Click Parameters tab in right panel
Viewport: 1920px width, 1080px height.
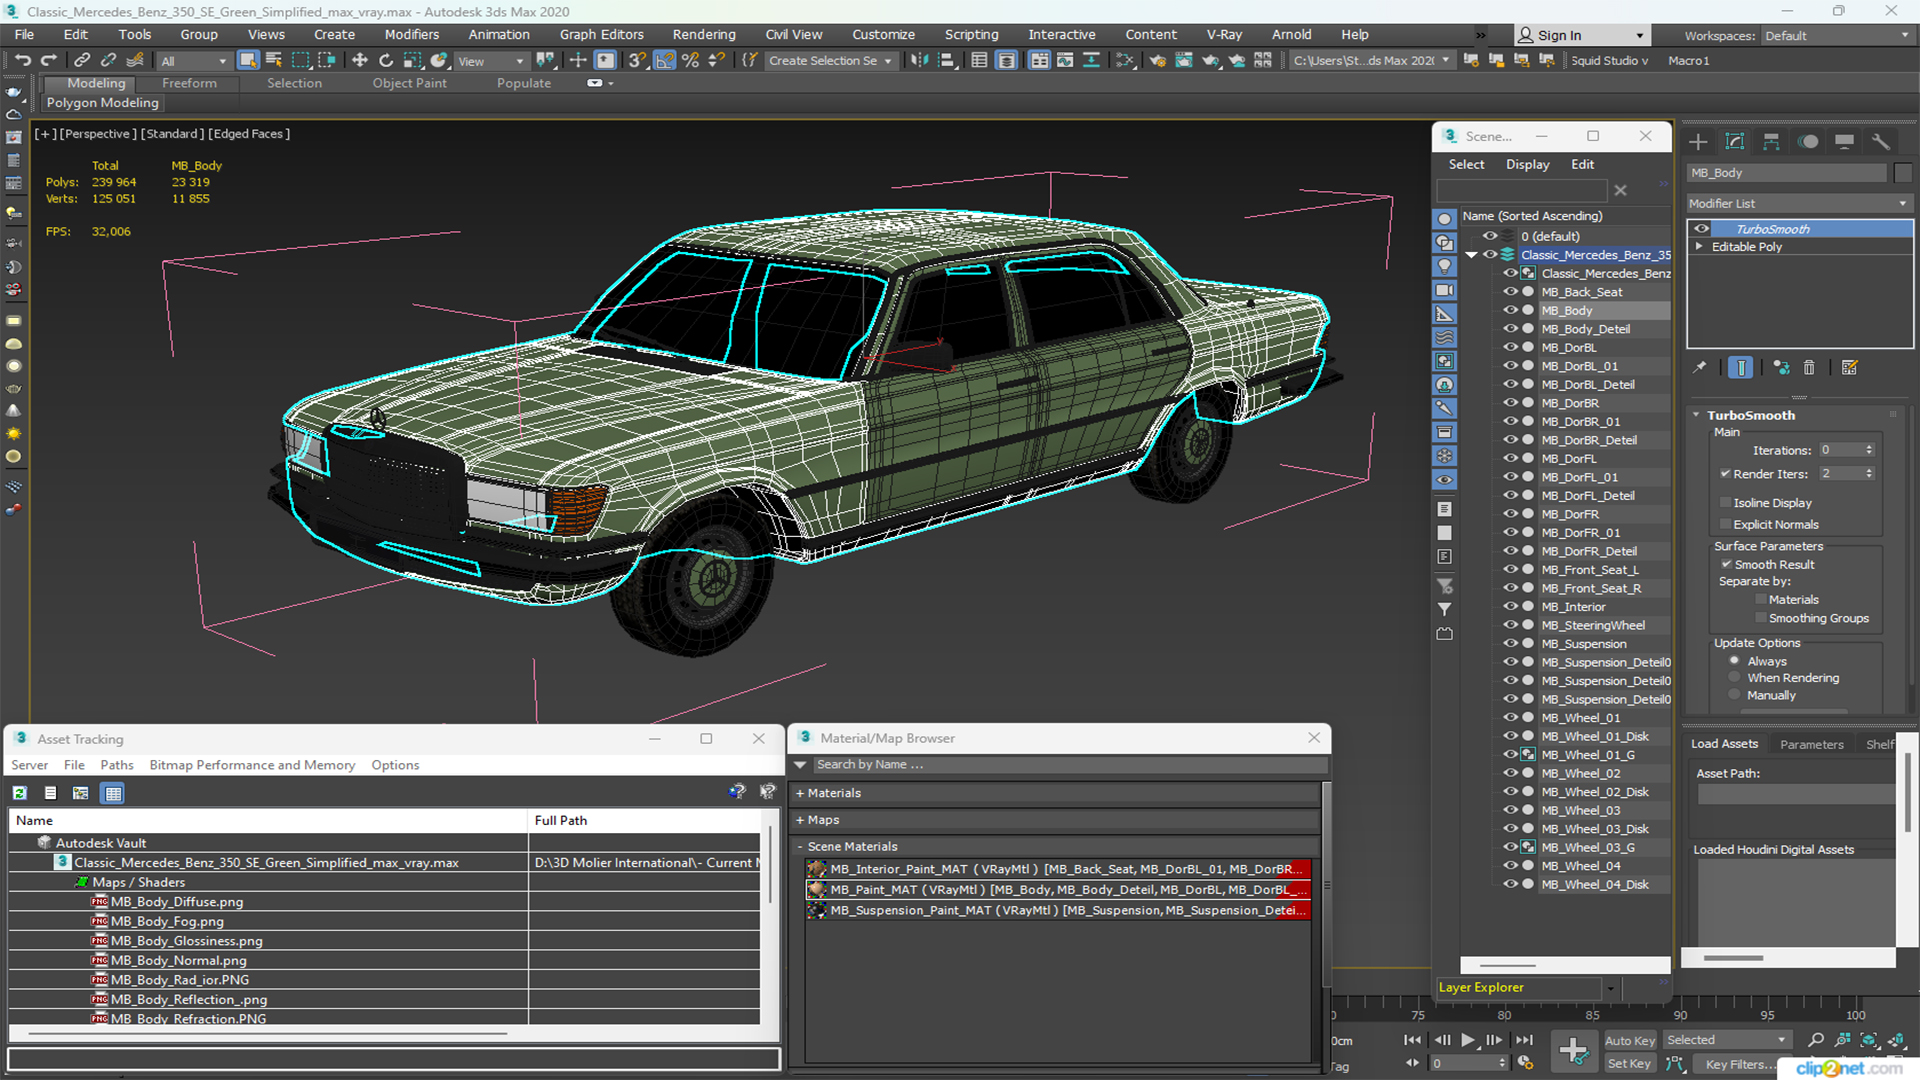1812,744
